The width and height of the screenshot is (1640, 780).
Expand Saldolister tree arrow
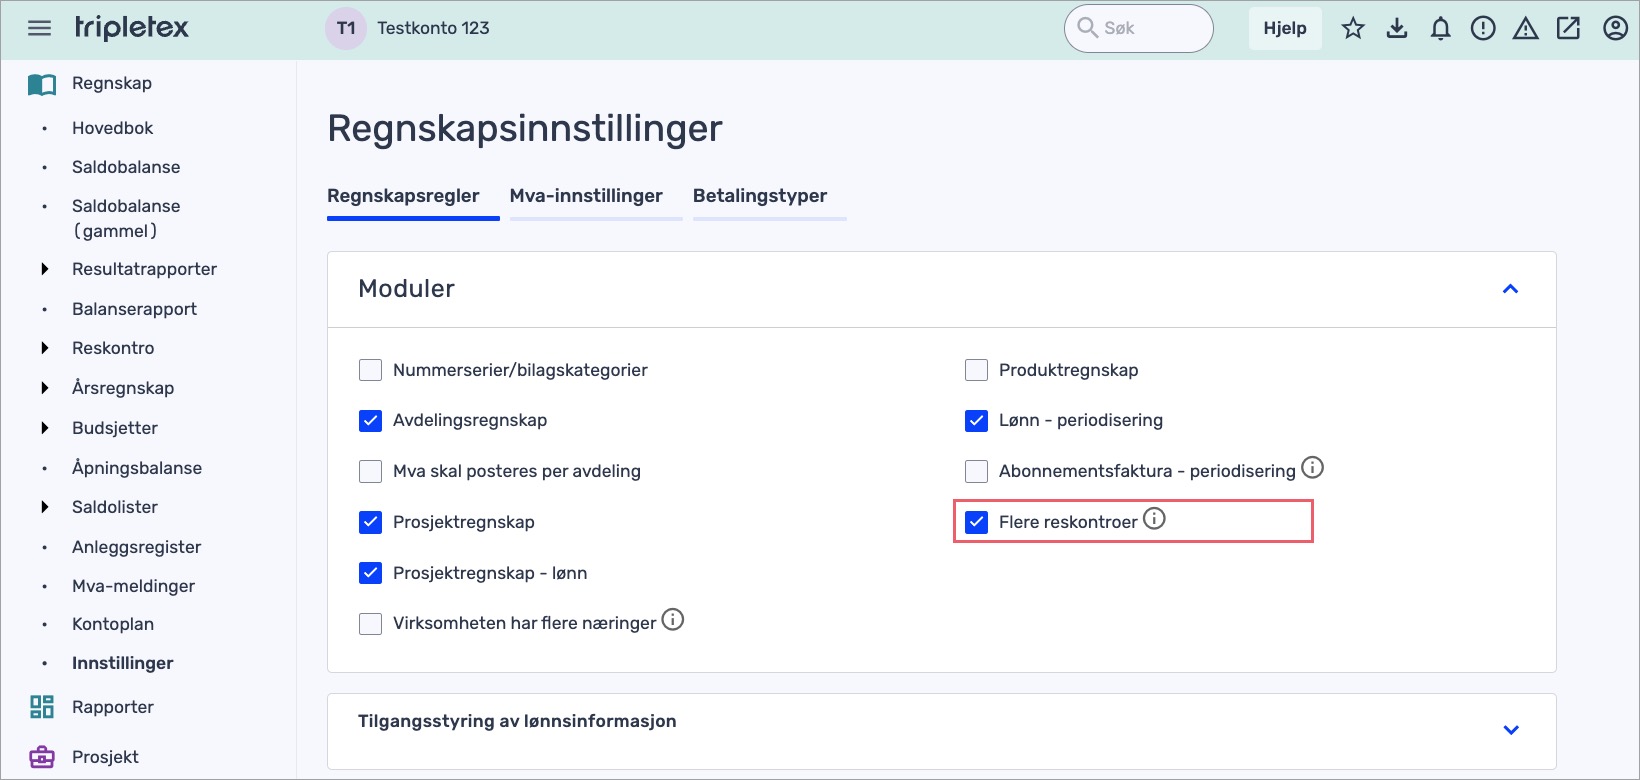(x=44, y=507)
